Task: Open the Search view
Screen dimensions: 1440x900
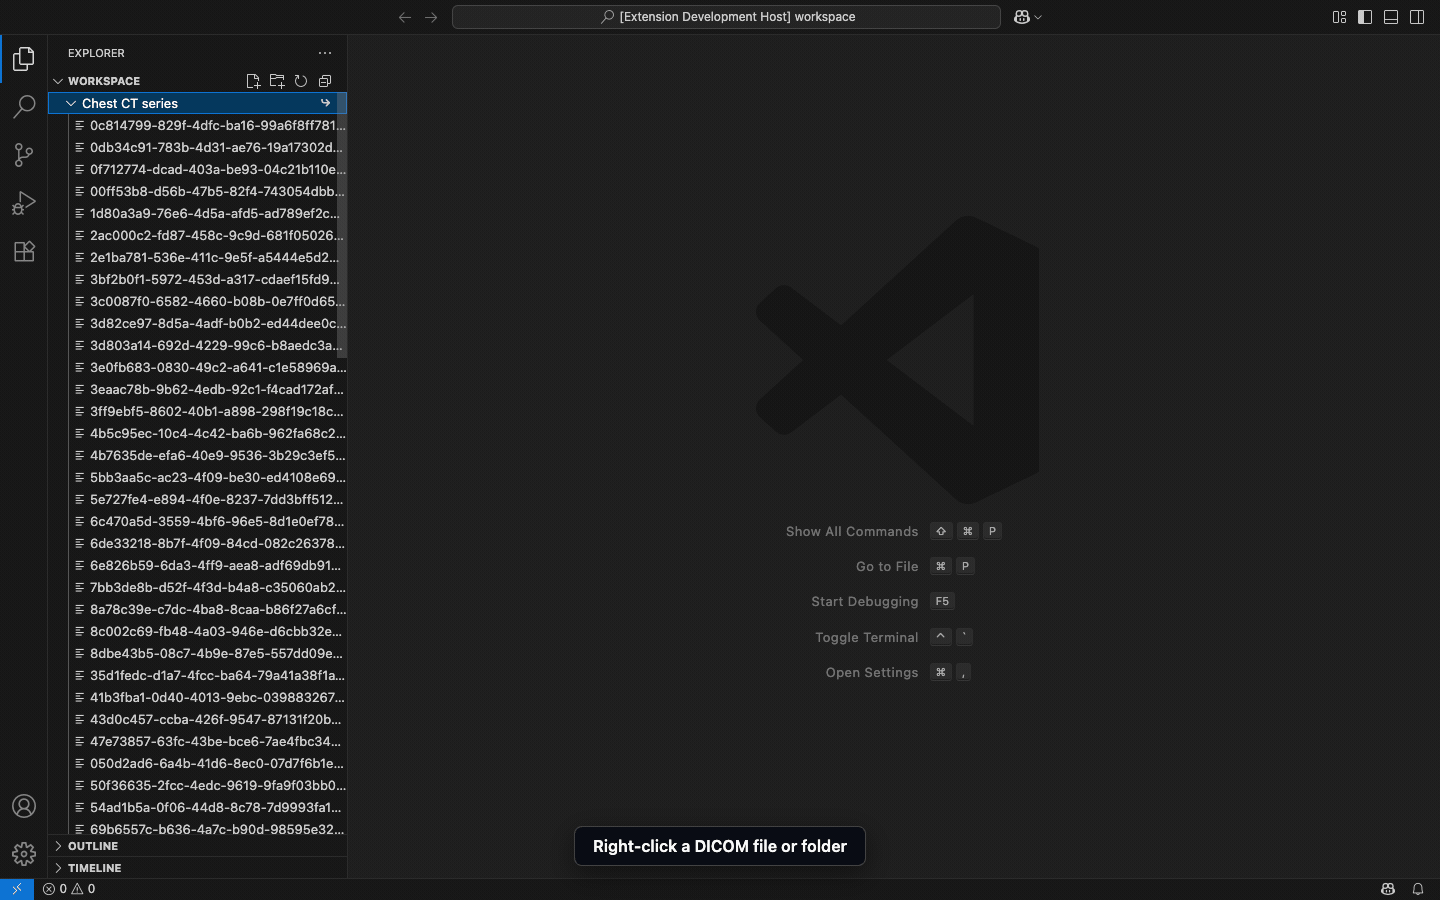Action: (x=24, y=107)
